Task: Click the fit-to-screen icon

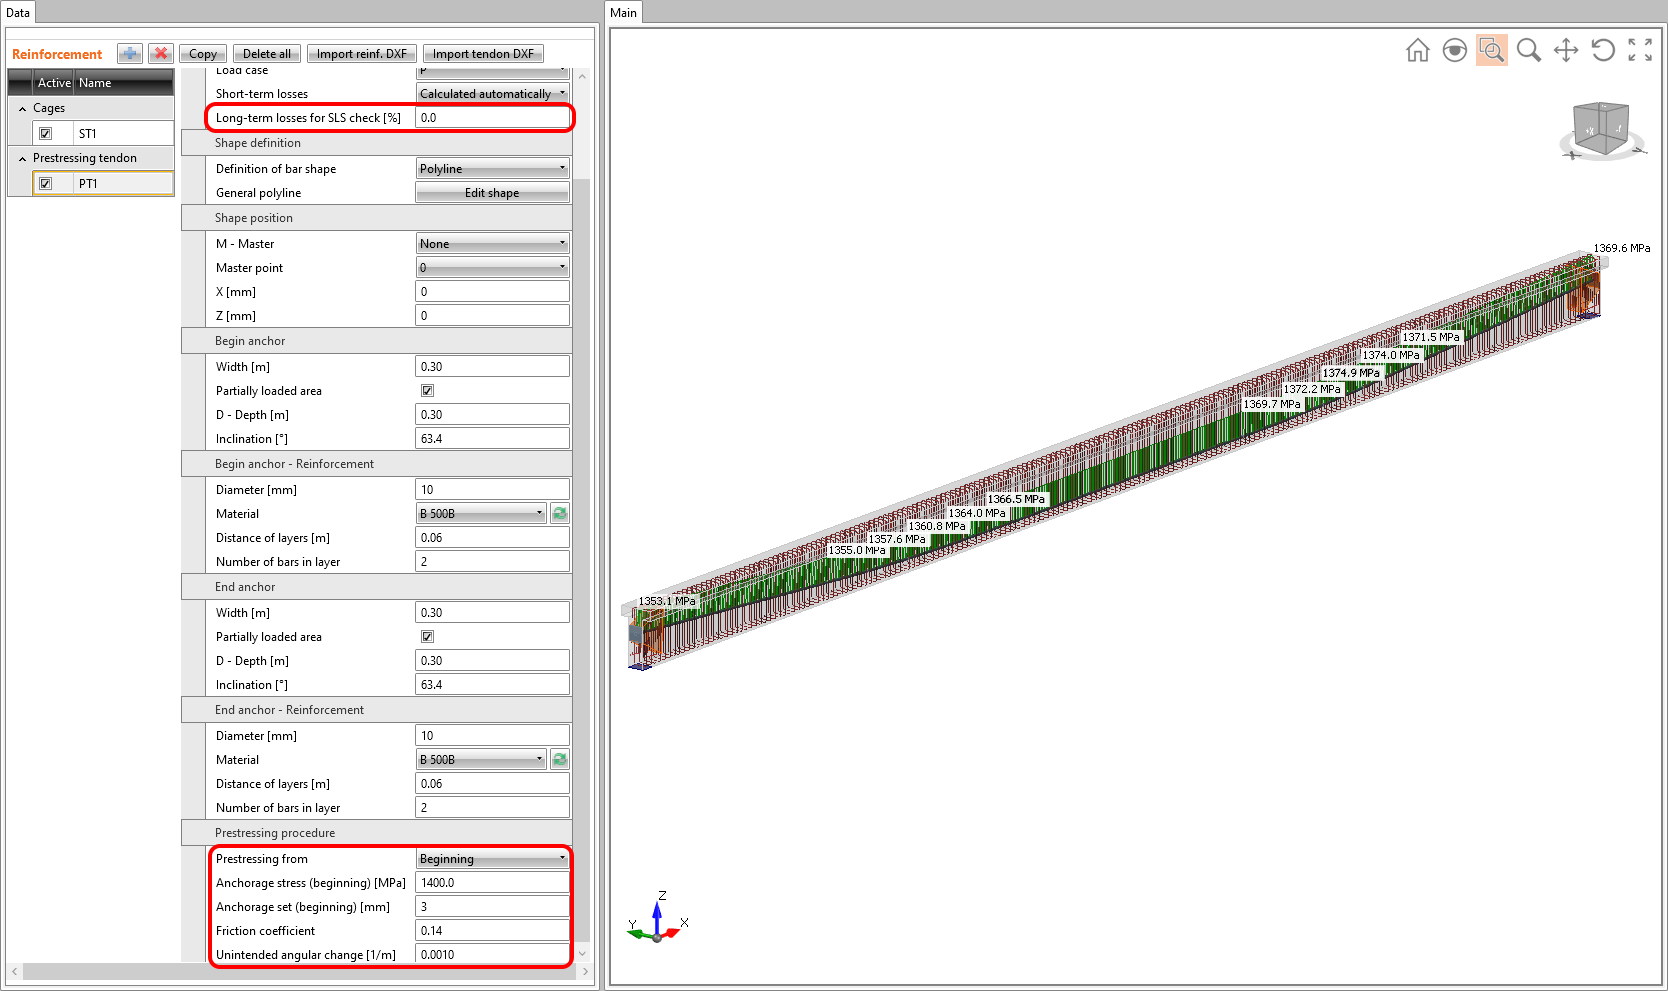Action: coord(1639,50)
